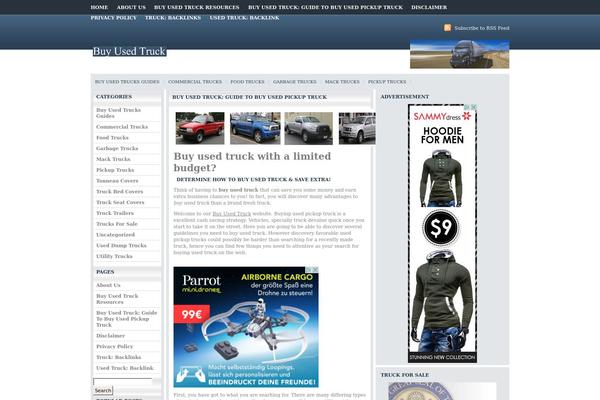Screen dimensions: 600x400
Task: Open Truck: Backlinks in top navigation
Action: click(x=173, y=18)
